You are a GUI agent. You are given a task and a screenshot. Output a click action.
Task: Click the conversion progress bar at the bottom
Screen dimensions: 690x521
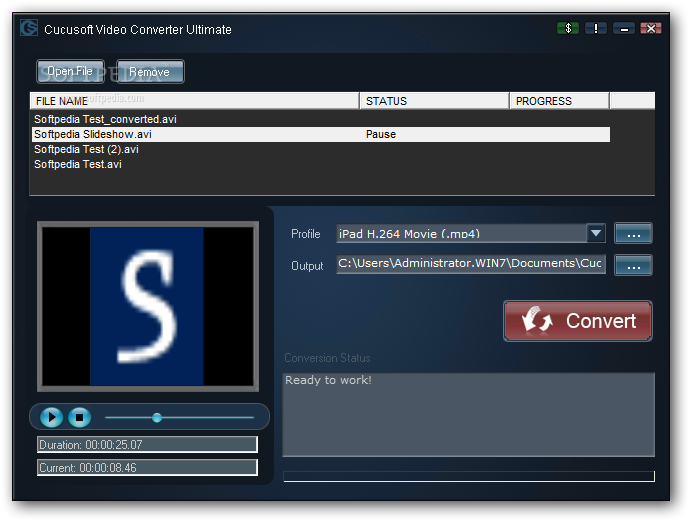point(469,476)
